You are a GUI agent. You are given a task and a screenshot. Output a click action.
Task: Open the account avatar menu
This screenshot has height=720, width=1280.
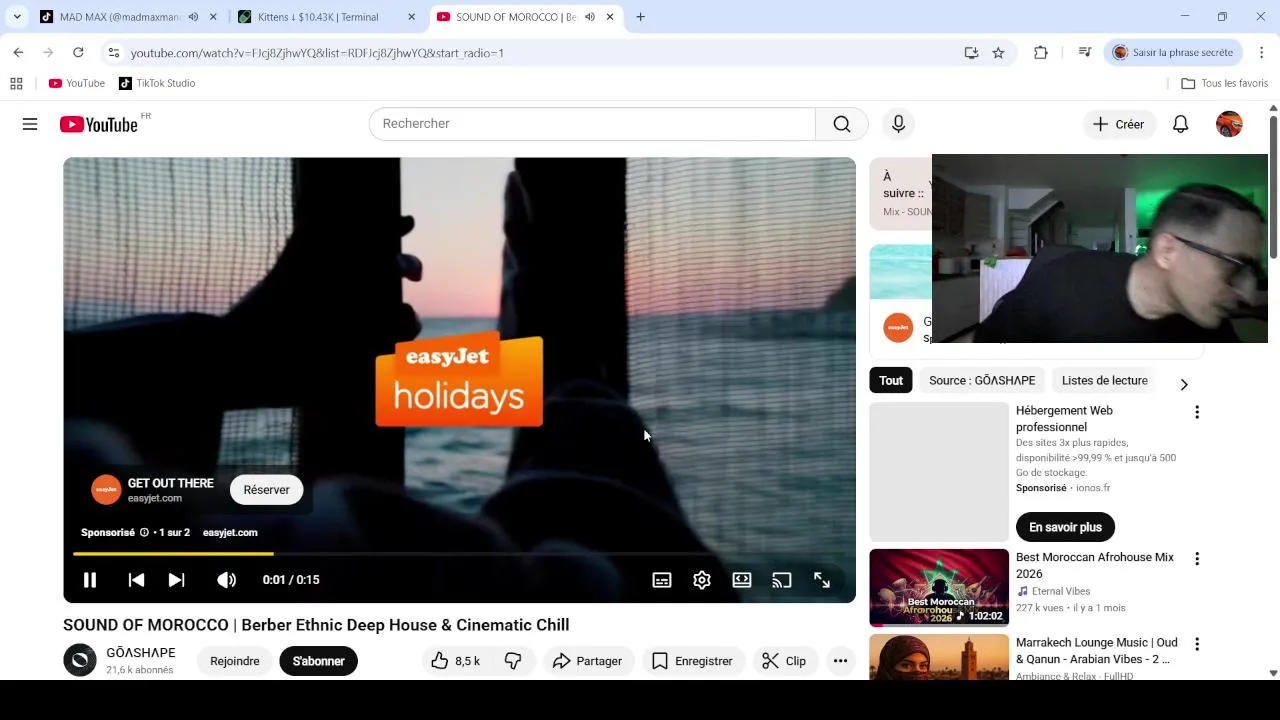point(1229,124)
